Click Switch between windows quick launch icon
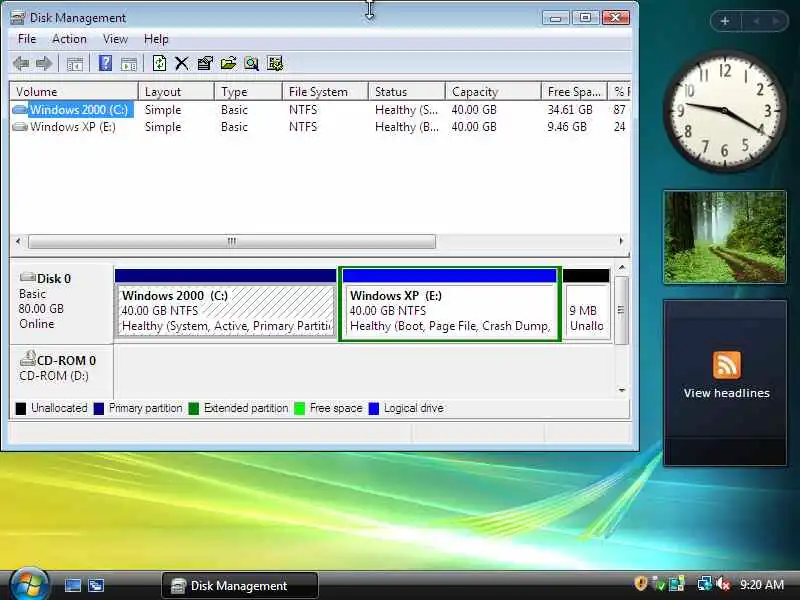800x600 pixels. point(96,585)
